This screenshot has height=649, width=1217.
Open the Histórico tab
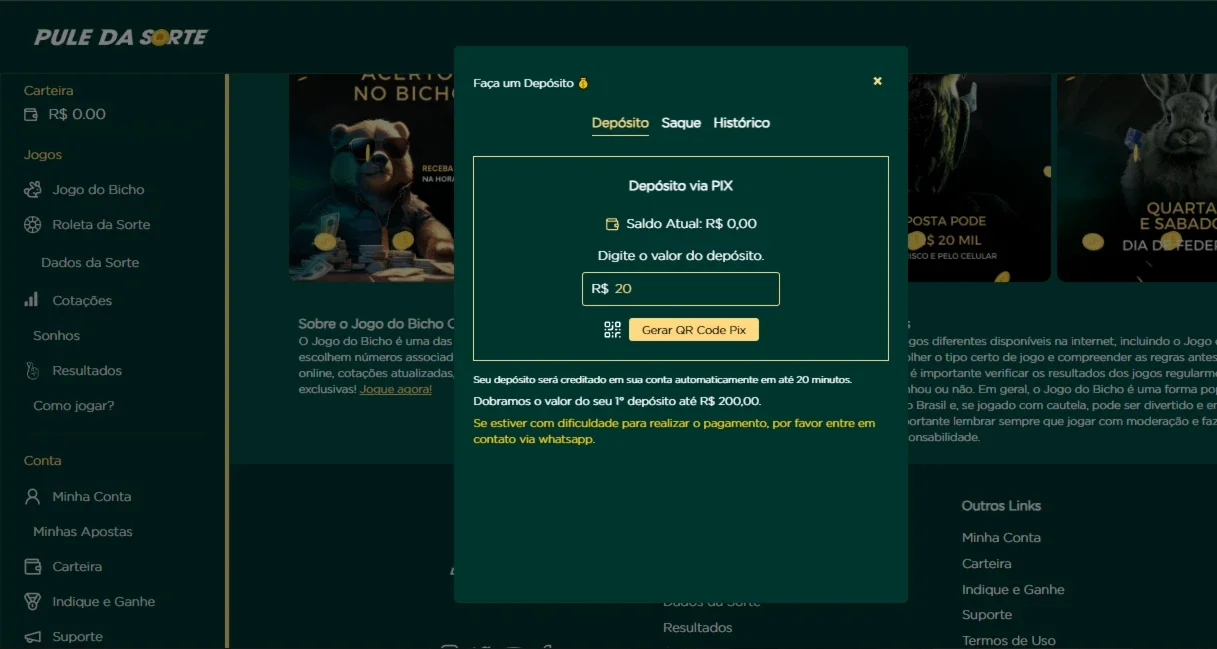[x=742, y=123]
